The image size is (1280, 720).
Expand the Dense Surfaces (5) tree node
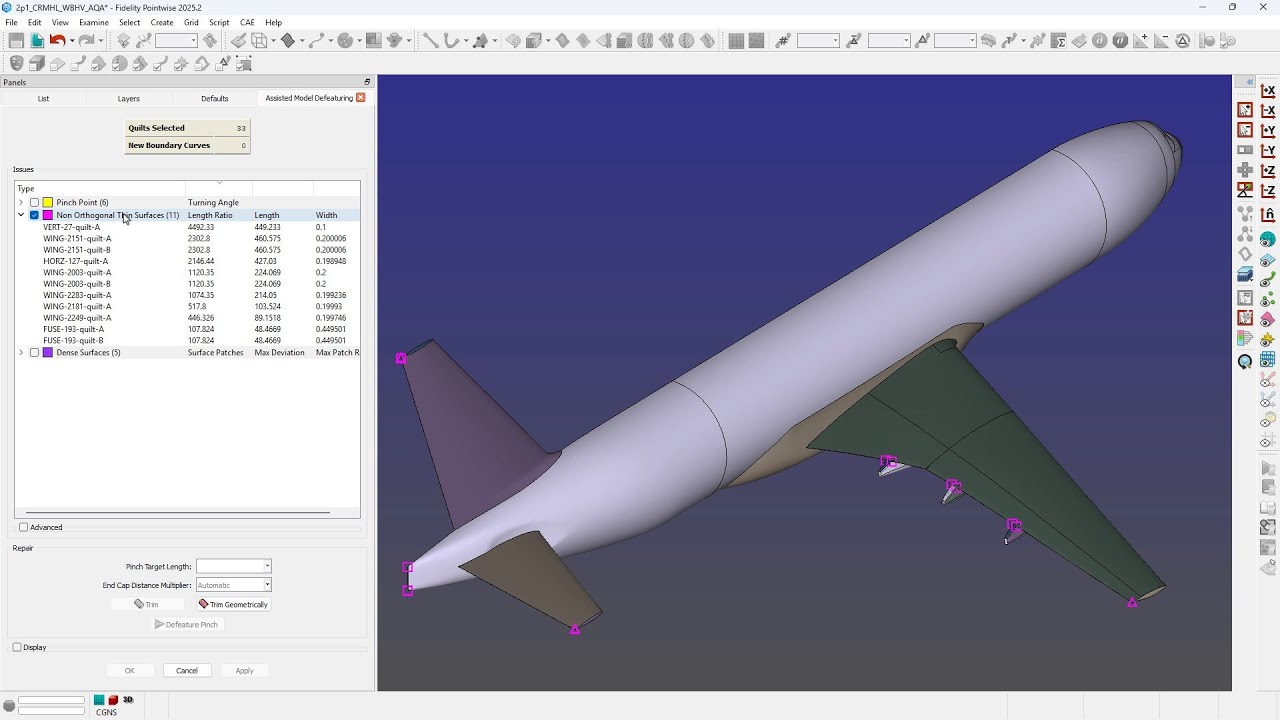pyautogui.click(x=21, y=353)
